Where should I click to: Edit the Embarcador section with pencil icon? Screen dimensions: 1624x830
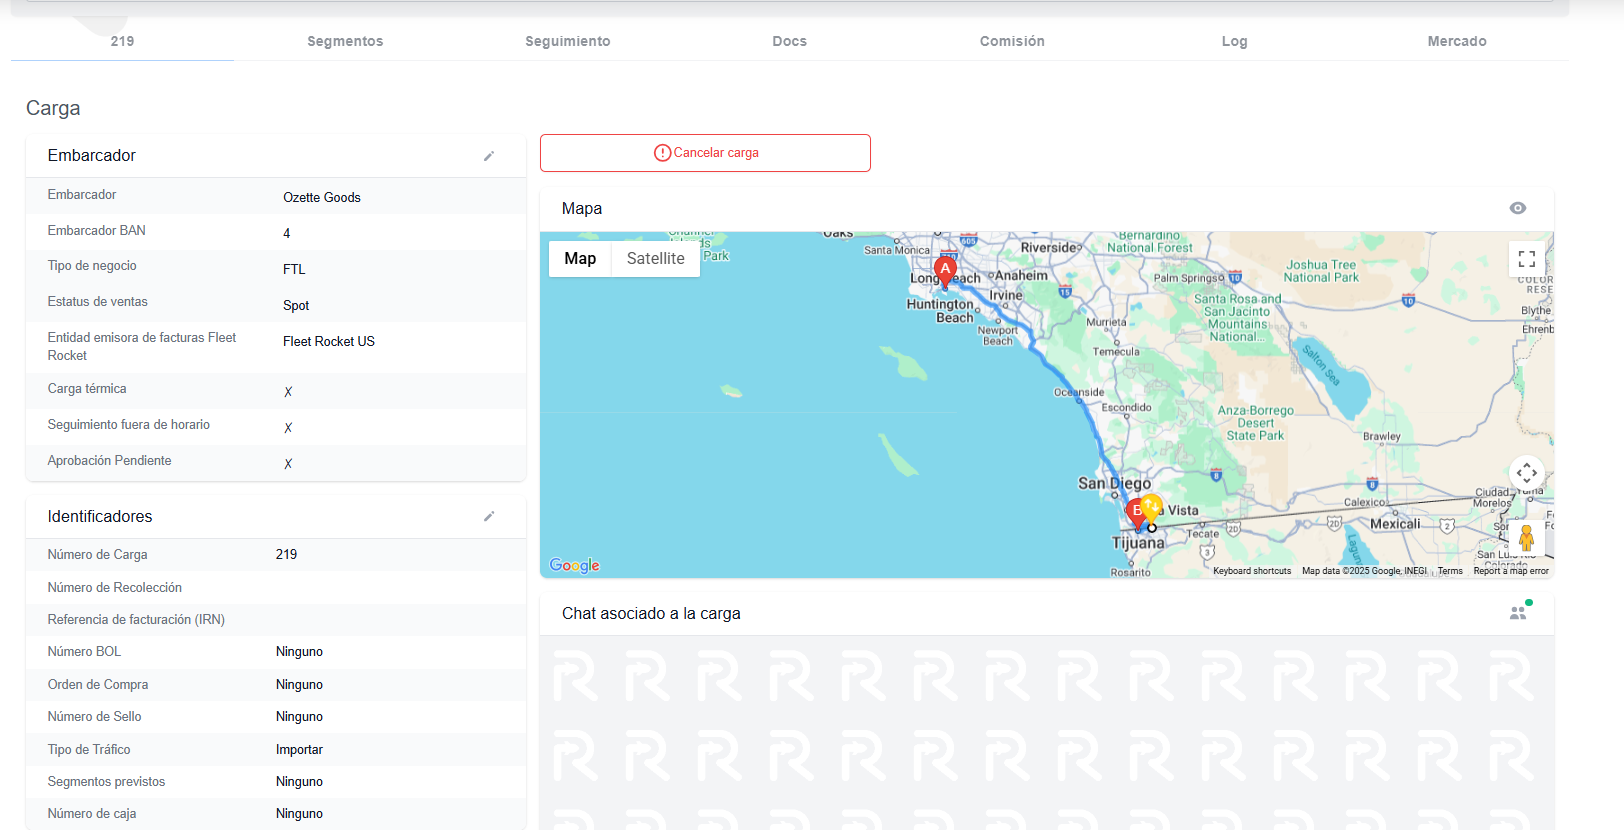(x=489, y=156)
